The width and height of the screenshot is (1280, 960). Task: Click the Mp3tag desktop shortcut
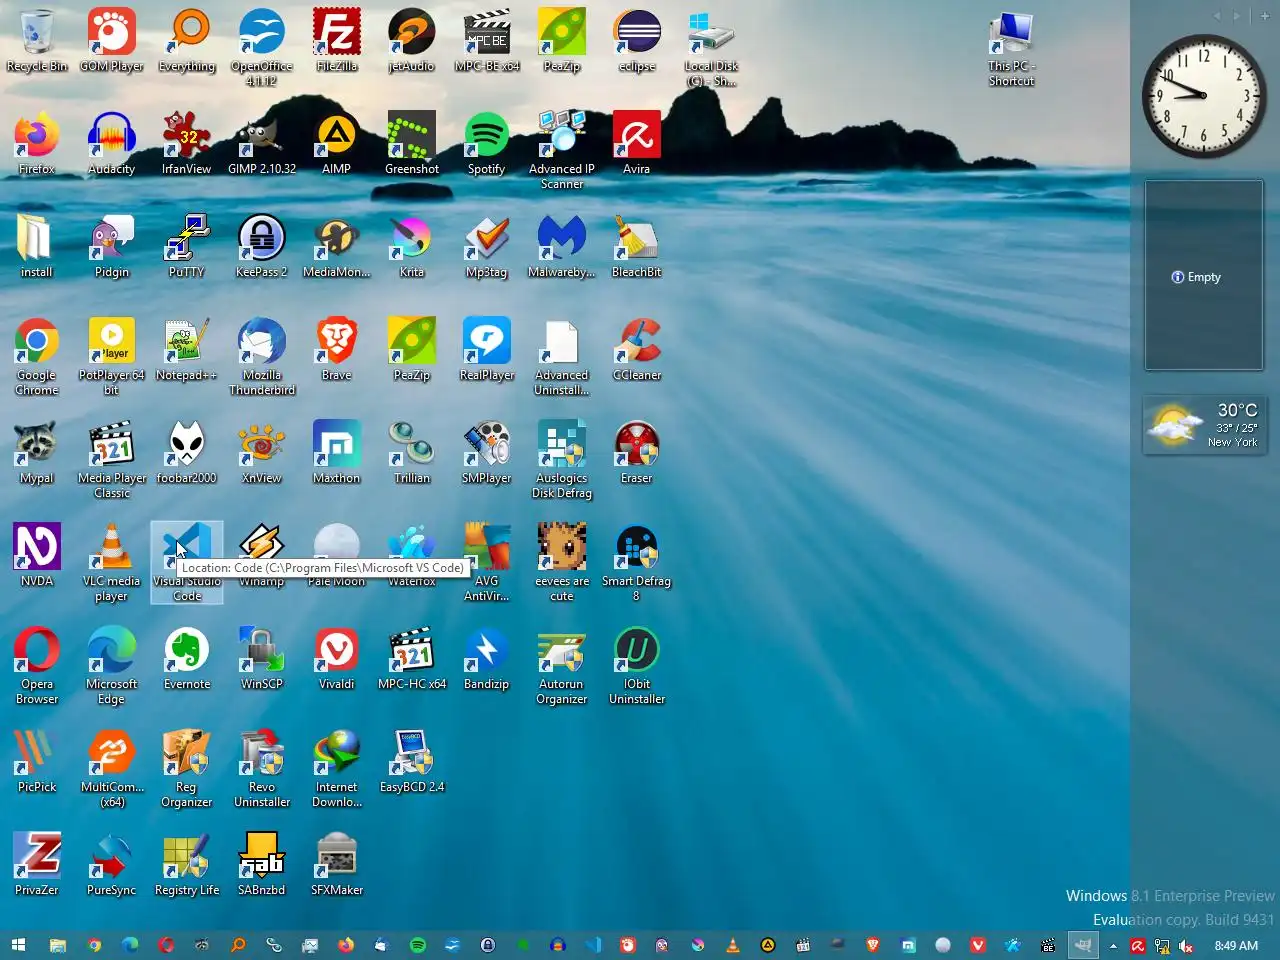click(487, 247)
